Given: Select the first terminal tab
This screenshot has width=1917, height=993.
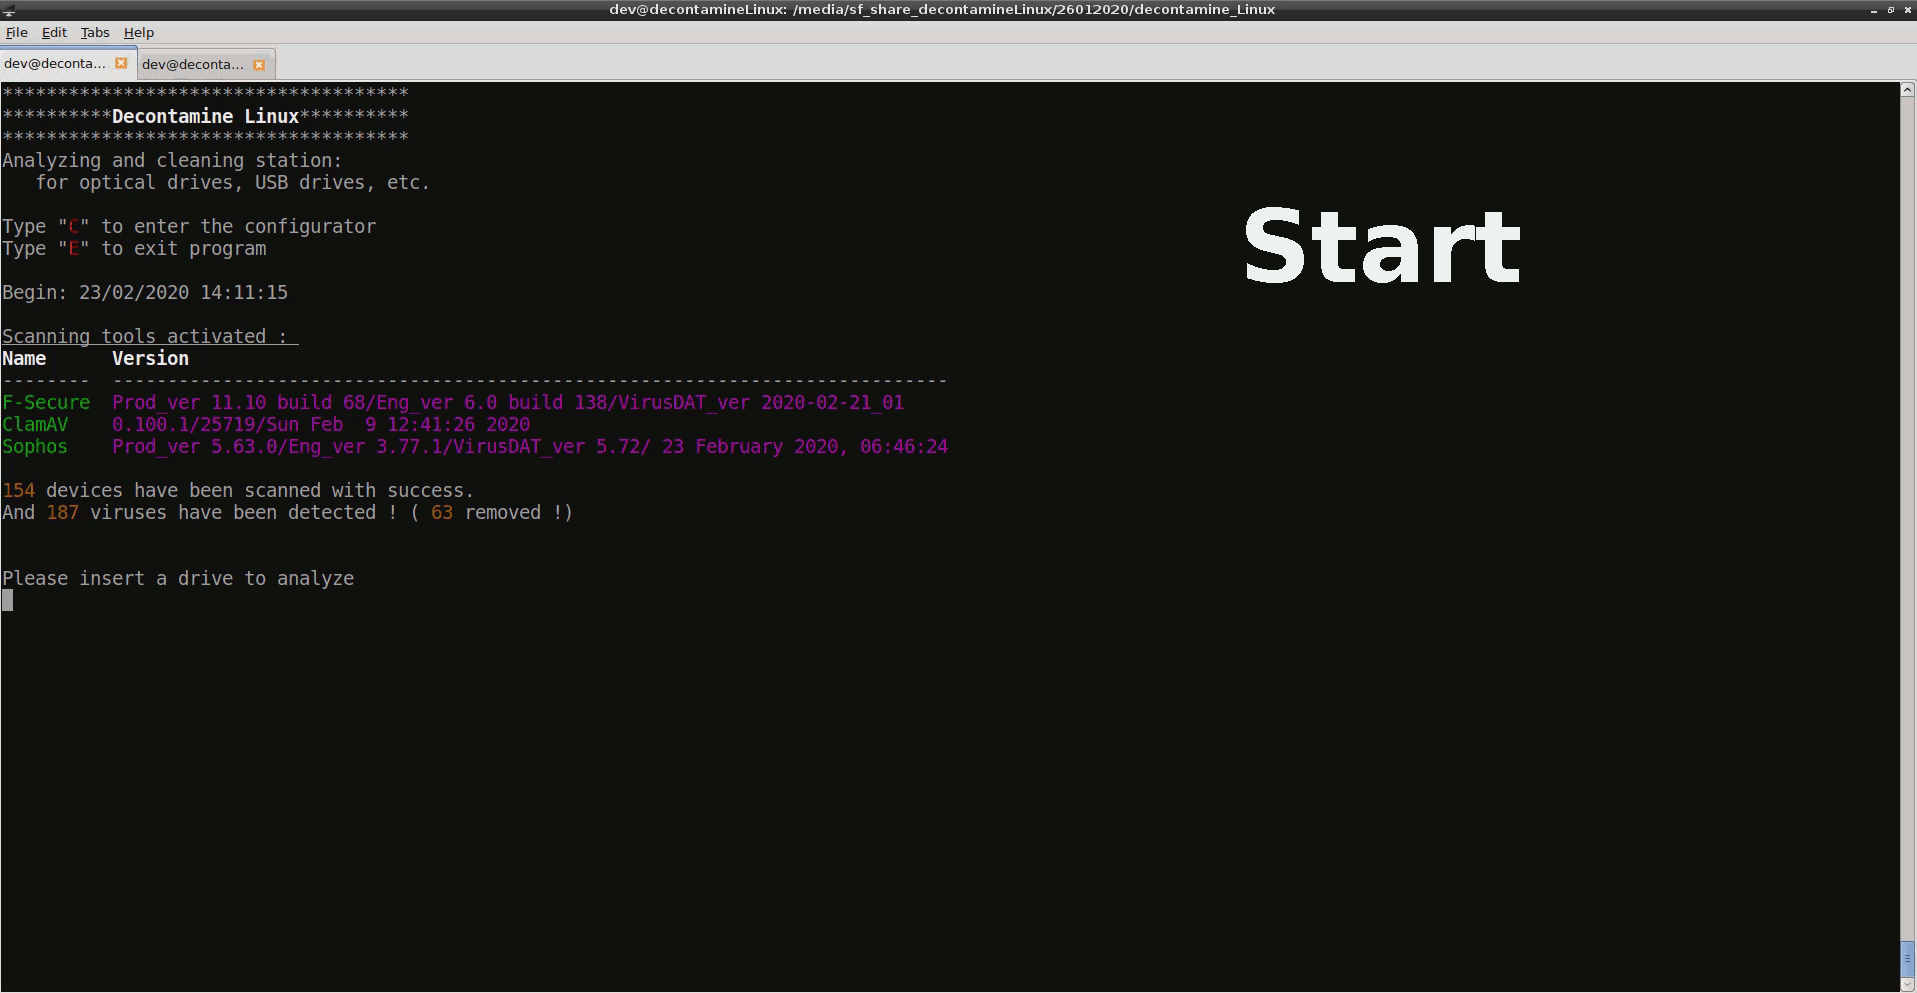Looking at the screenshot, I should click(x=55, y=63).
